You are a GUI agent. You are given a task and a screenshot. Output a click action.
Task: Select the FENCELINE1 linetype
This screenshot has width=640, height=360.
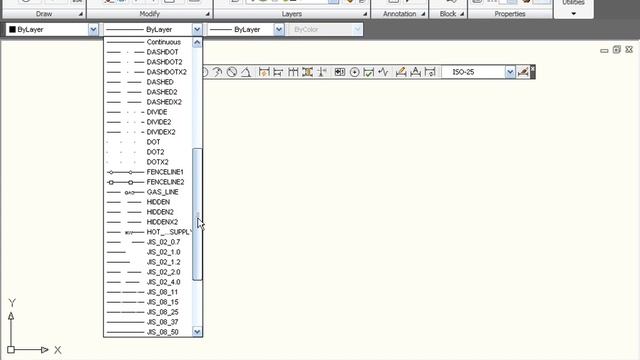148,172
